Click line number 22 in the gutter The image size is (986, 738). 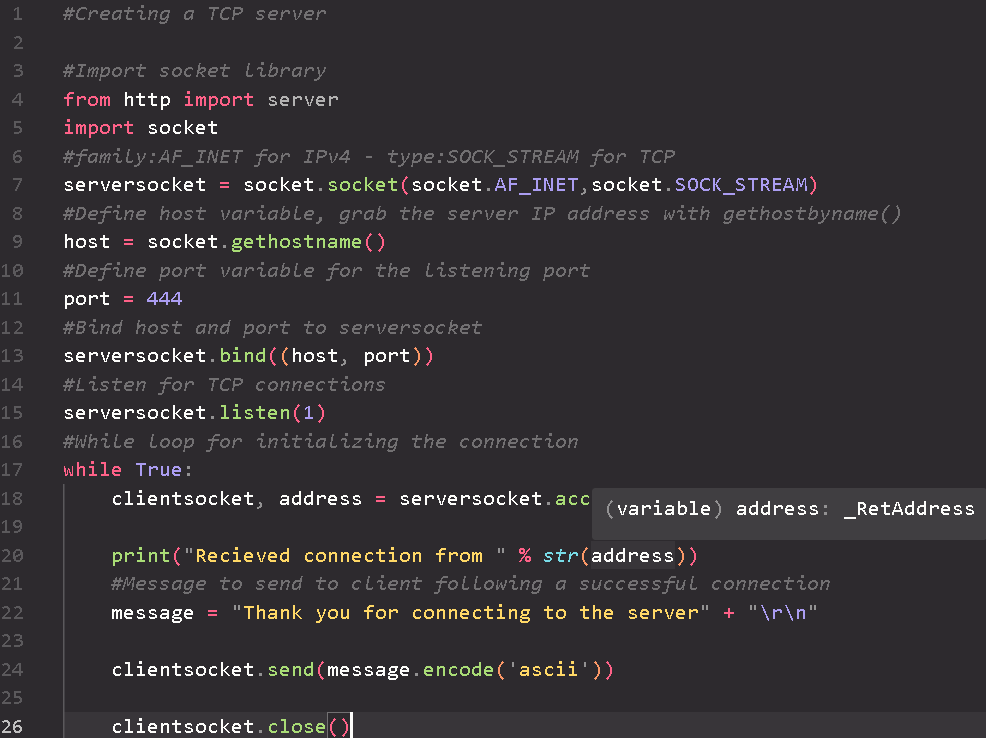coord(12,612)
